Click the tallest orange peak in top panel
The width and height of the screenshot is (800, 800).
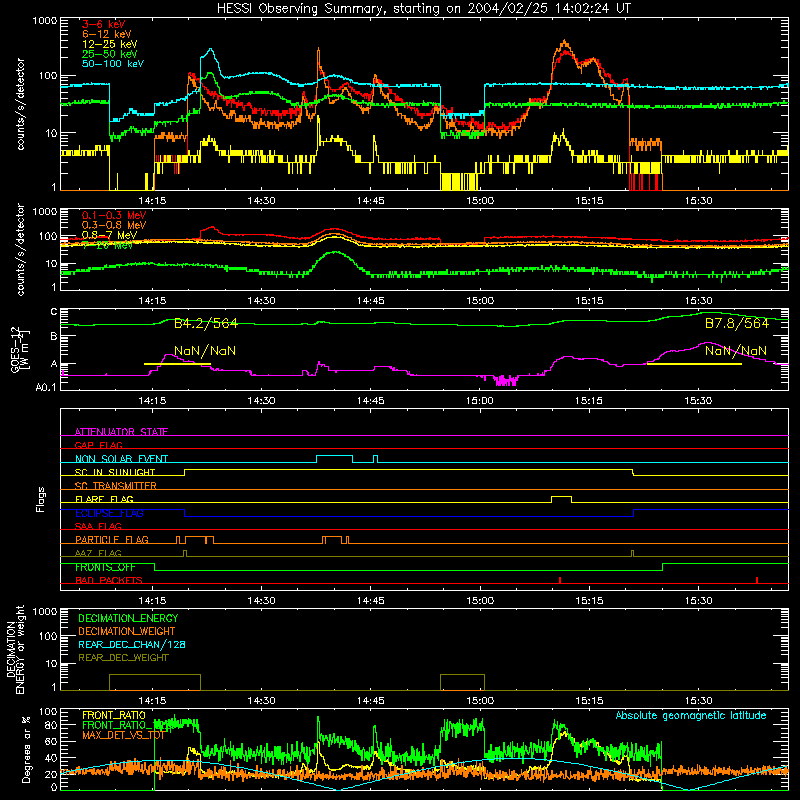tap(564, 42)
